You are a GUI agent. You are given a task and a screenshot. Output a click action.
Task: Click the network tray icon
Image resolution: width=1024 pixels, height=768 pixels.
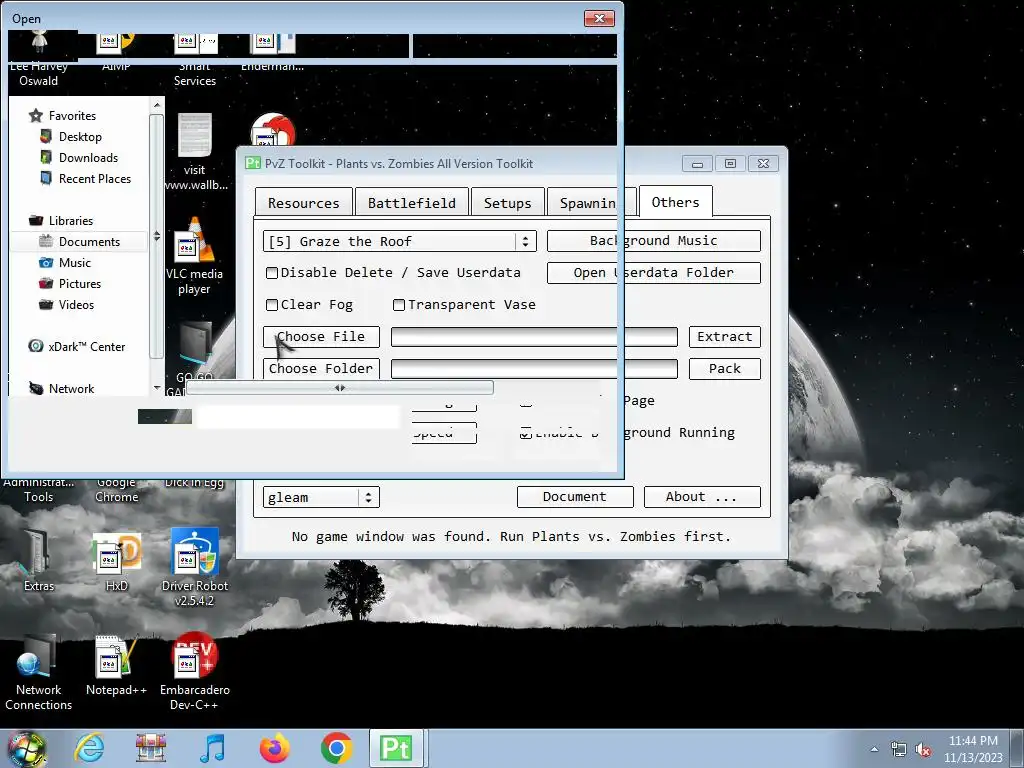pos(899,750)
